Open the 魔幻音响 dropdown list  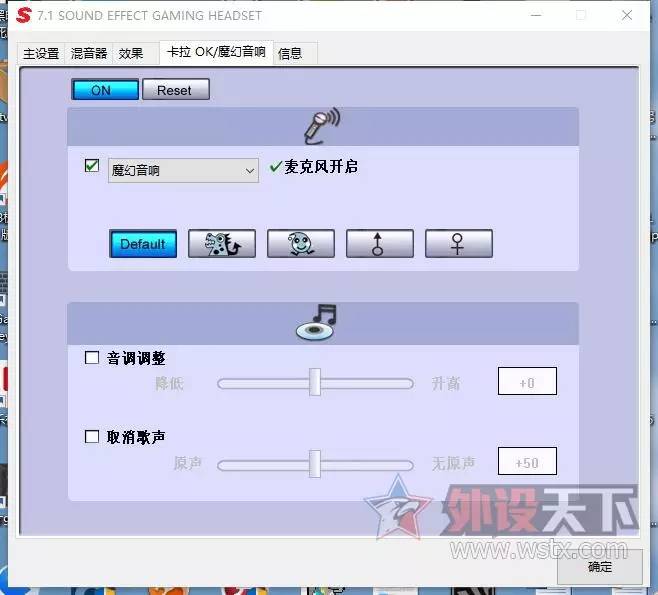point(183,170)
